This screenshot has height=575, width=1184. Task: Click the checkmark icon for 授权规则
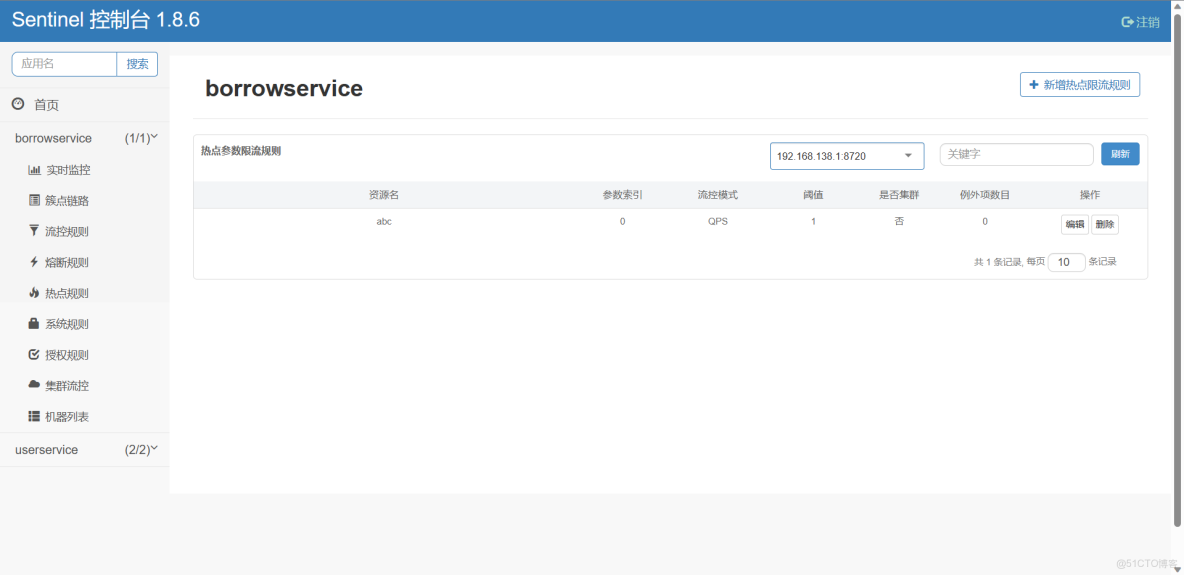tap(34, 354)
